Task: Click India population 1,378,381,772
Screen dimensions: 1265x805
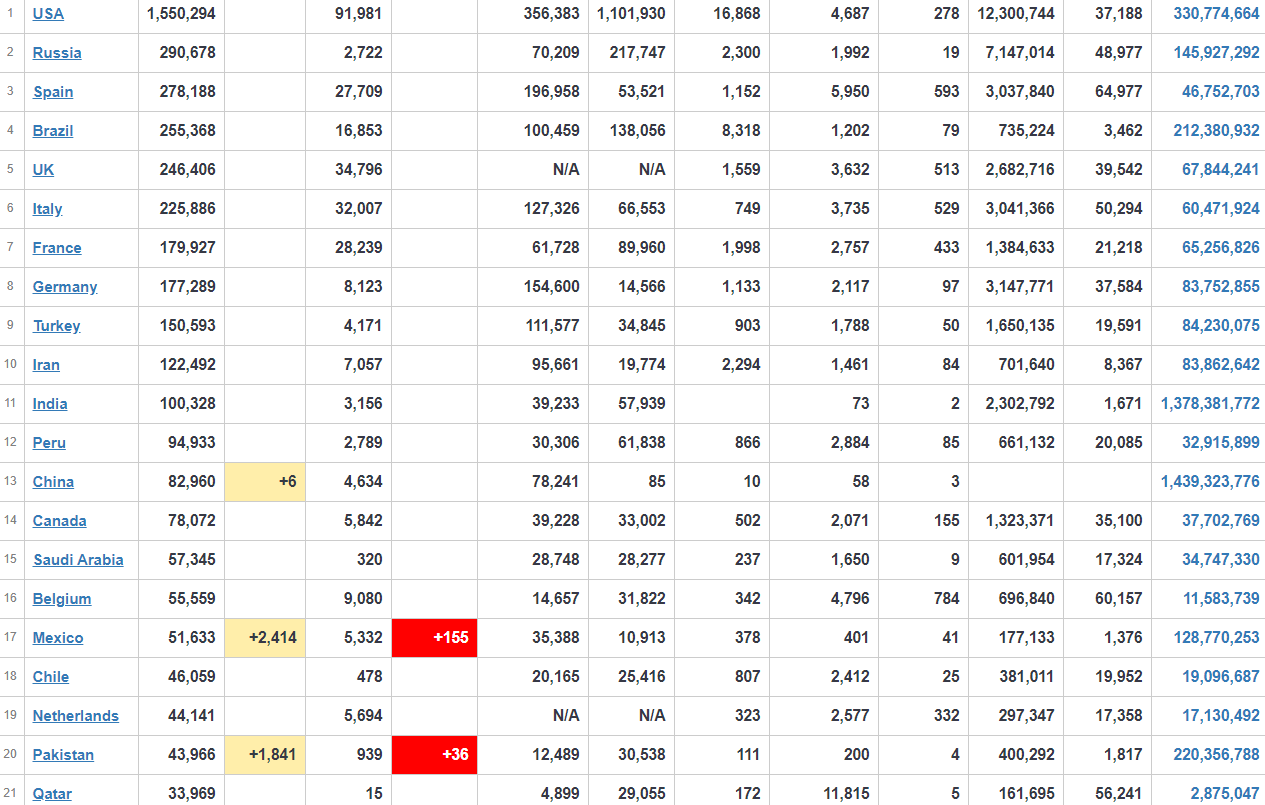Action: coord(1210,404)
